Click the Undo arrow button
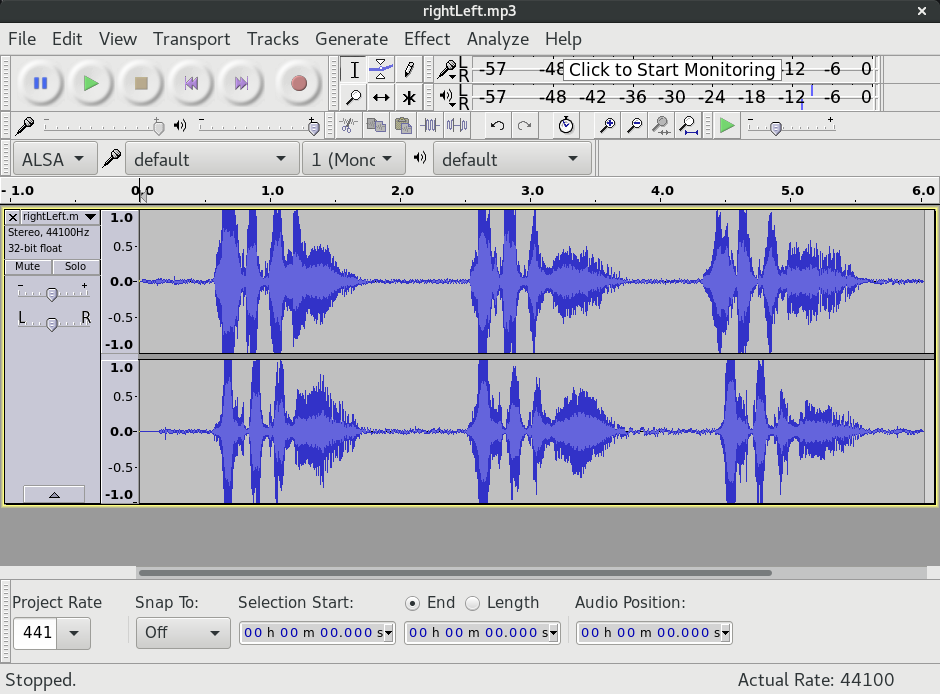Screen dimensions: 940x694 click(497, 125)
